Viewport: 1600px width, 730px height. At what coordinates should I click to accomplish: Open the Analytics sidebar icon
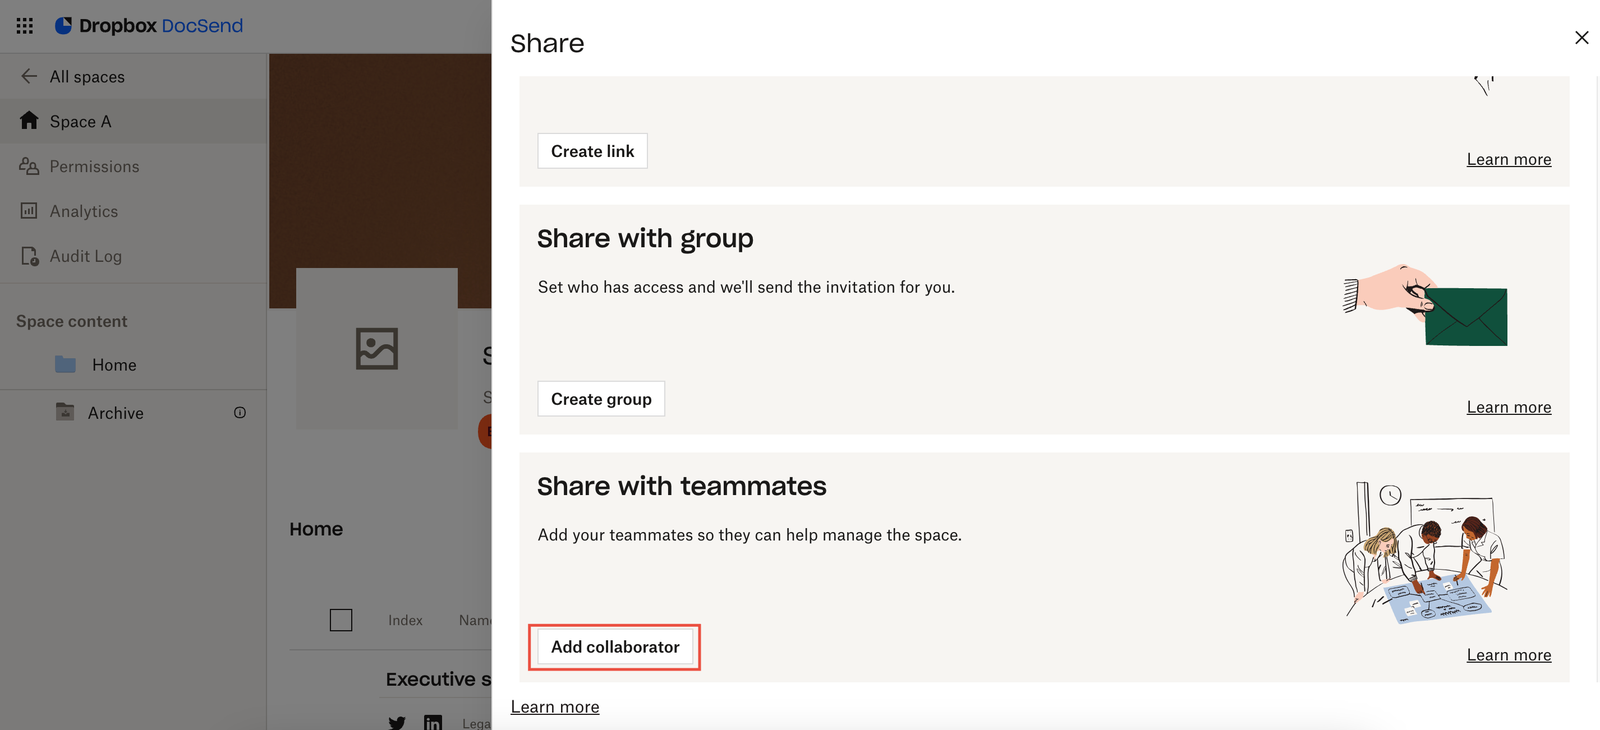(x=29, y=211)
